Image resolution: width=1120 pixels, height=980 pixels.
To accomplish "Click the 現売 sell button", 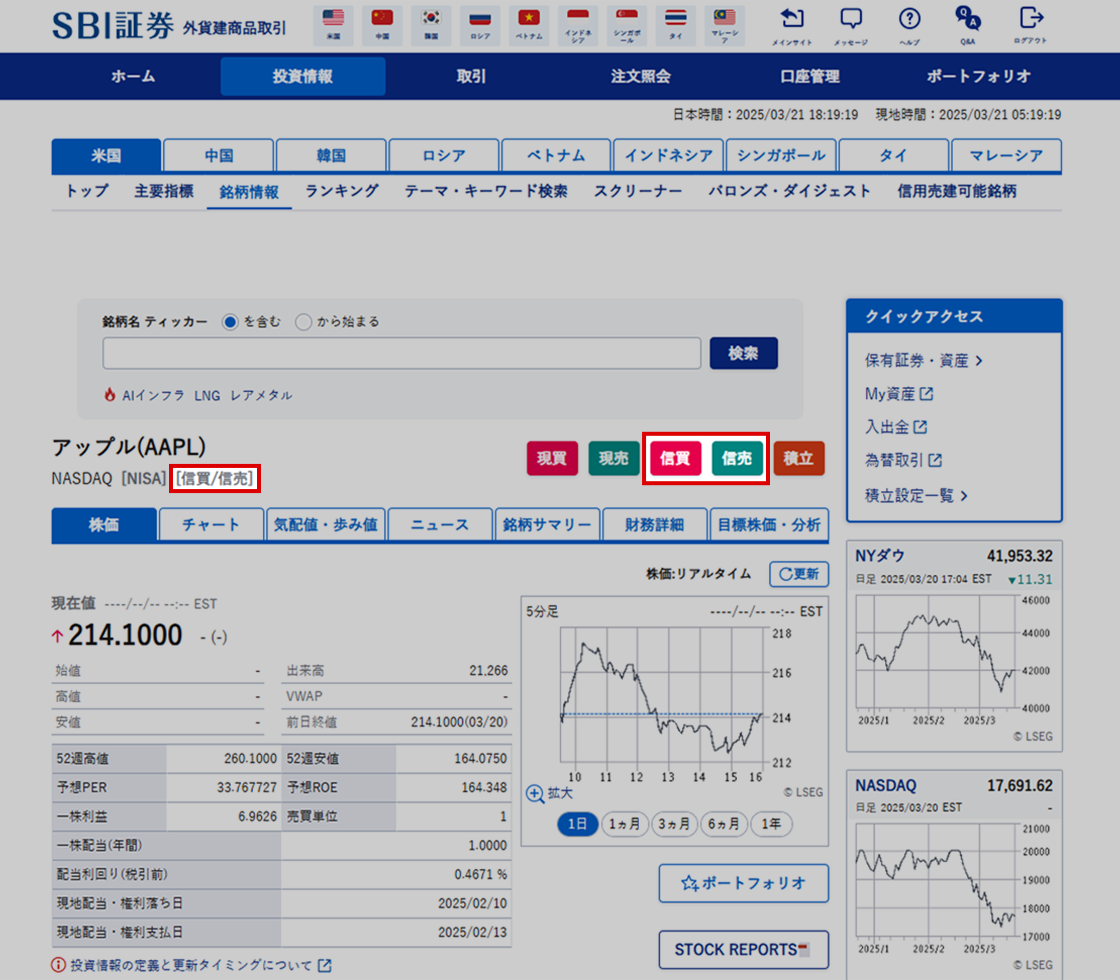I will (x=614, y=459).
